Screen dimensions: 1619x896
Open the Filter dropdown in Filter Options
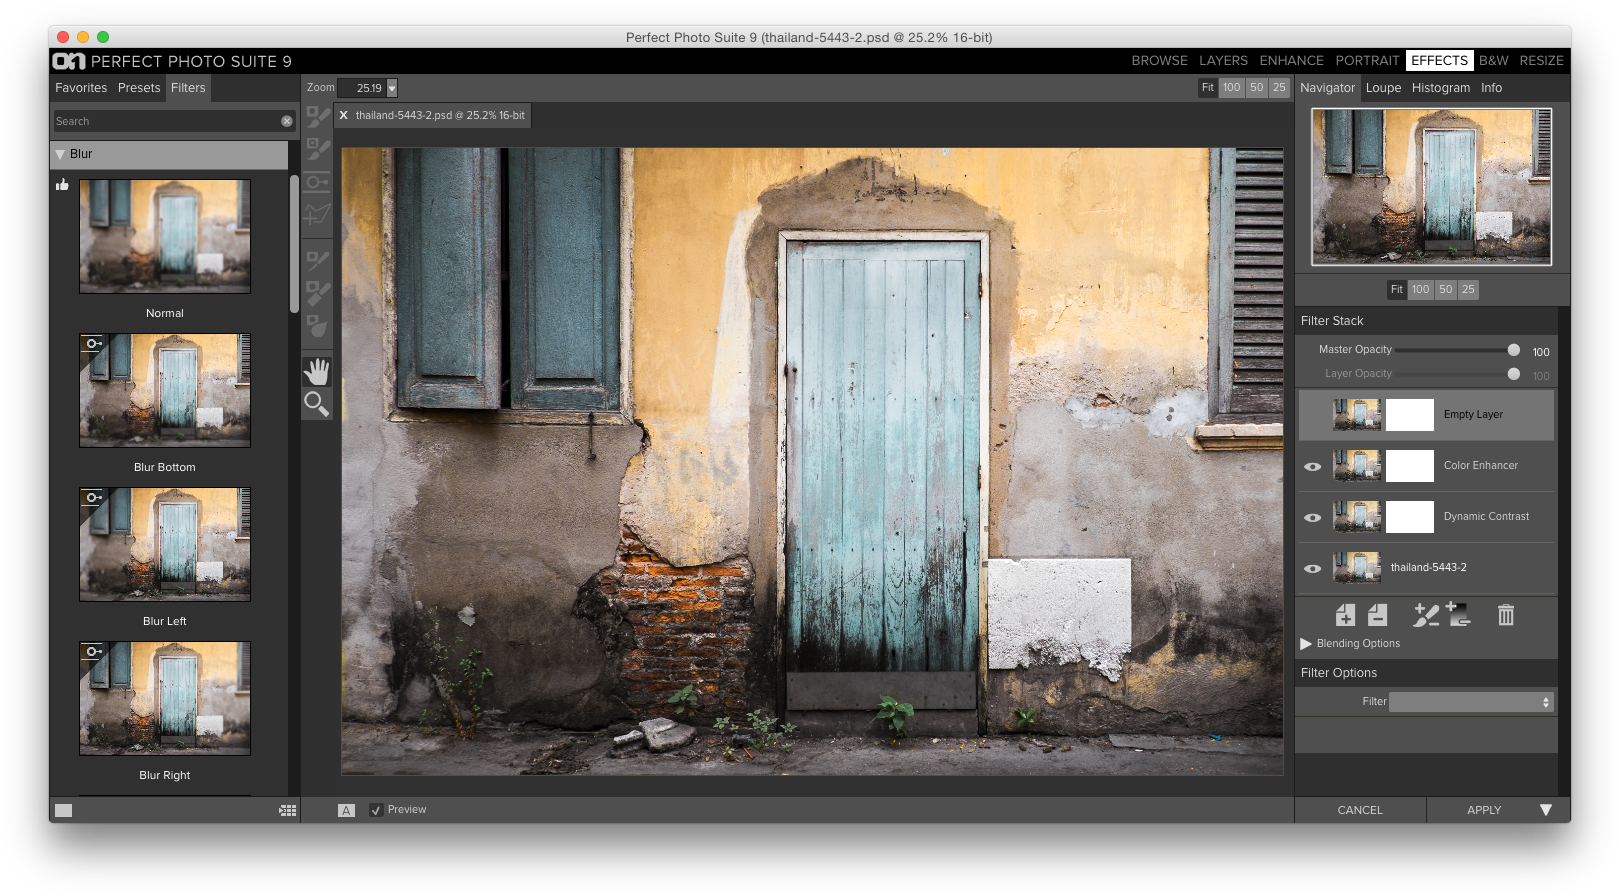(1471, 702)
